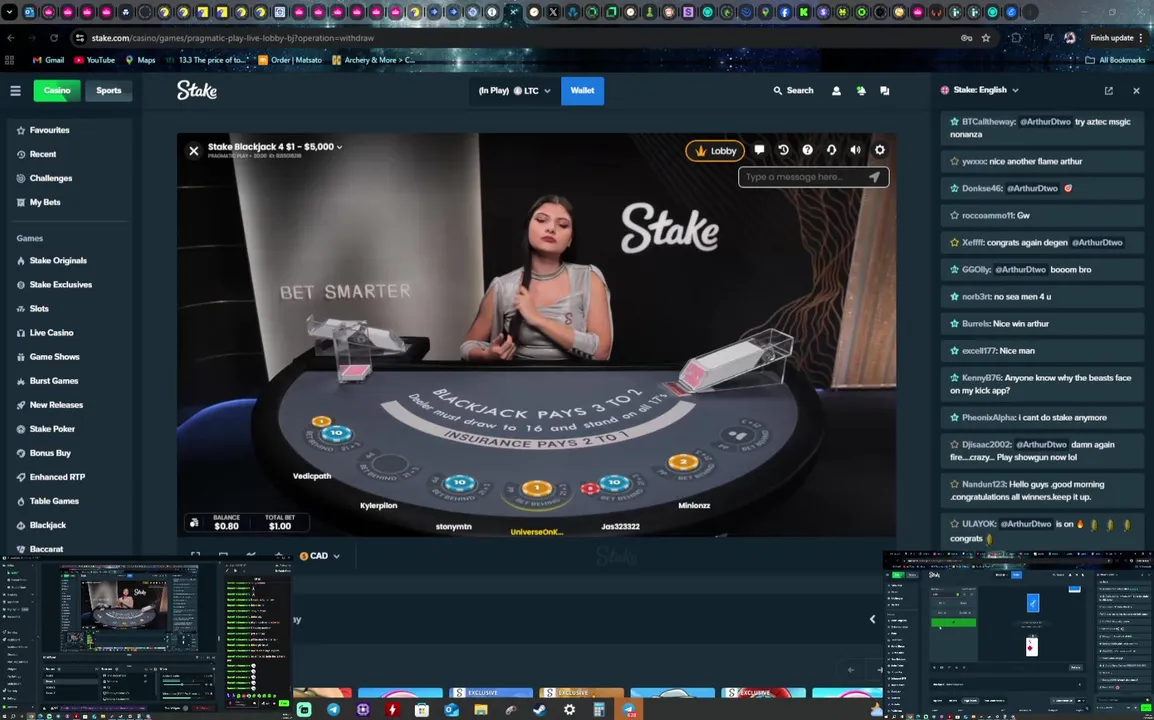
Task: Open the game history clock icon
Action: pos(783,150)
